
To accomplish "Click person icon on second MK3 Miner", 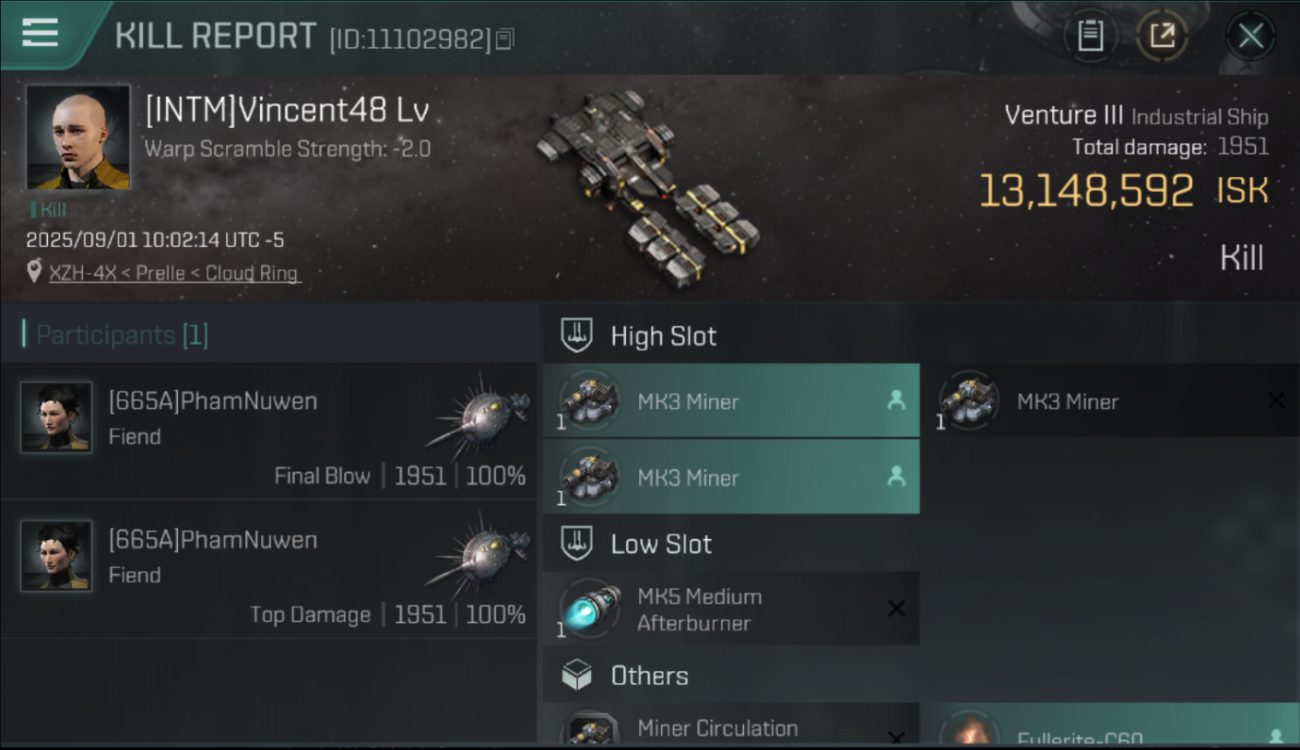I will (x=896, y=477).
